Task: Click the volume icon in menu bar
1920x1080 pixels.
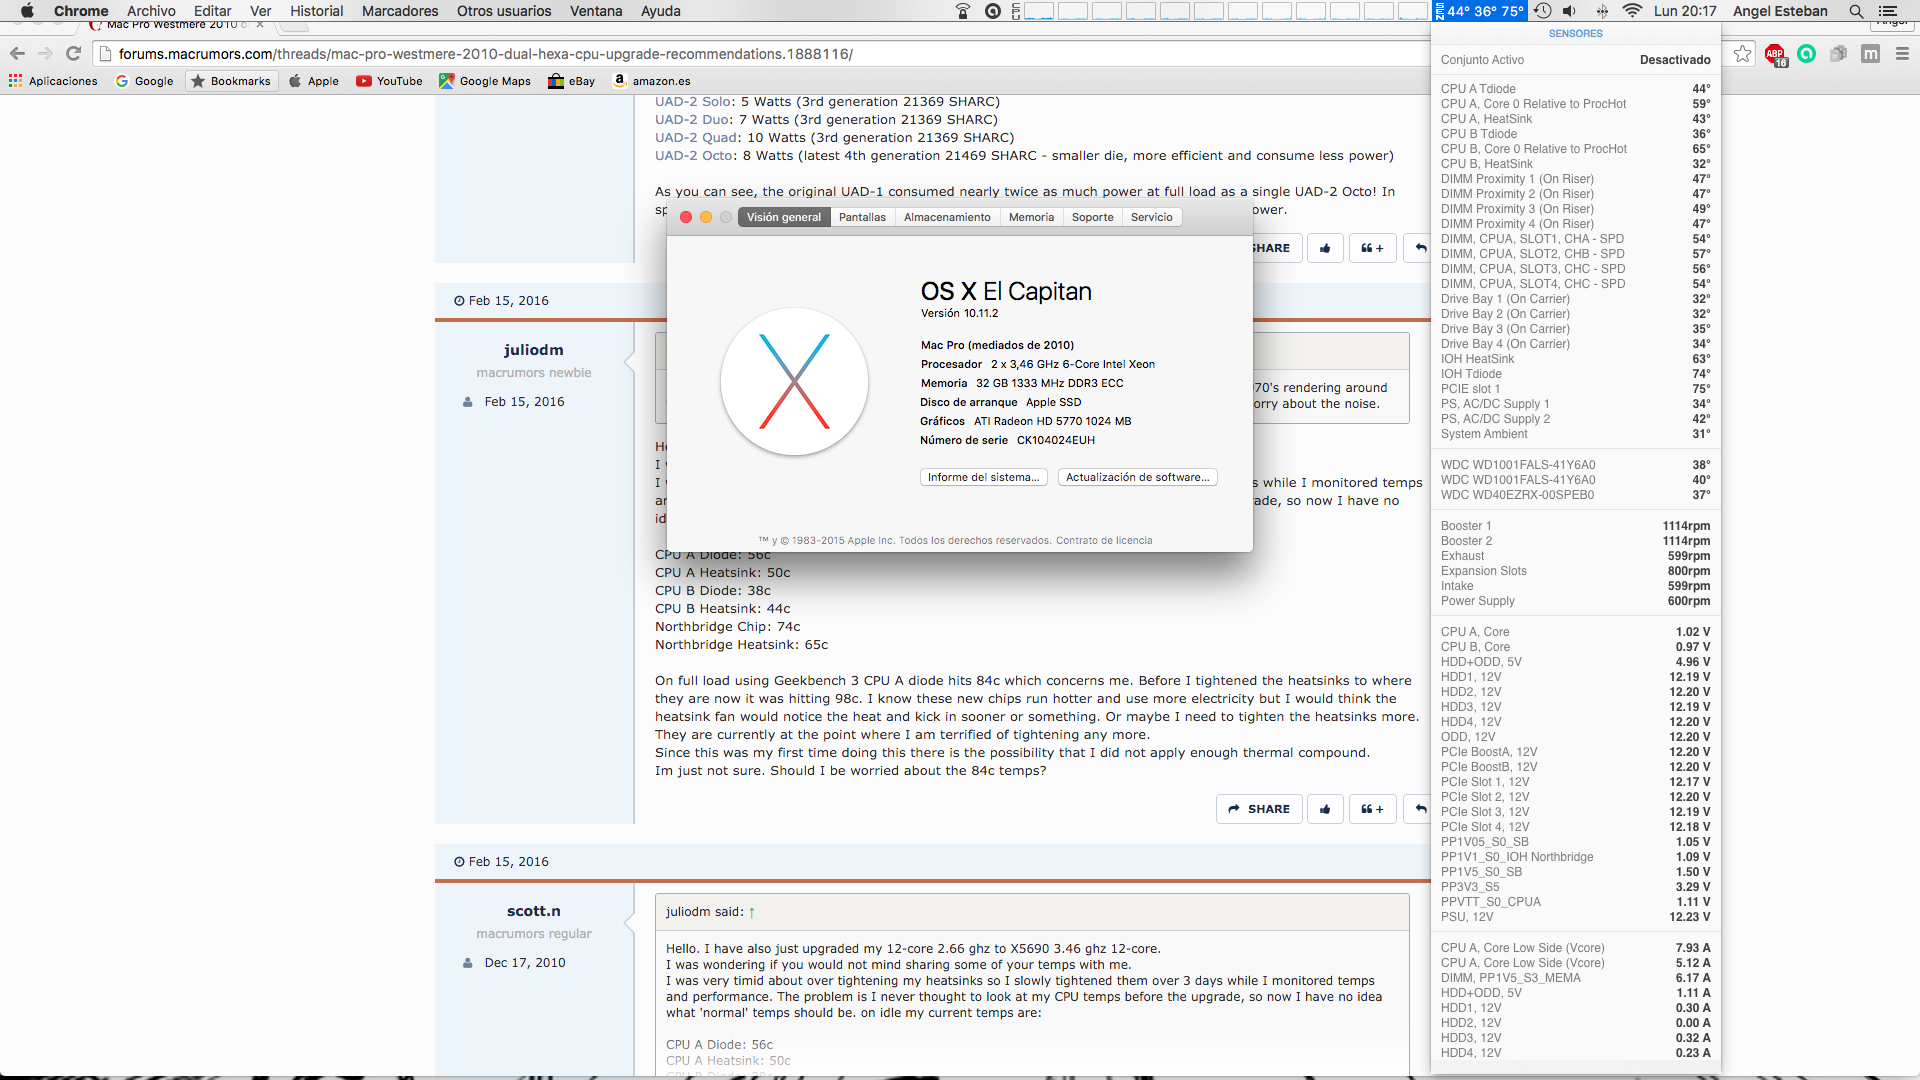Action: [1570, 11]
